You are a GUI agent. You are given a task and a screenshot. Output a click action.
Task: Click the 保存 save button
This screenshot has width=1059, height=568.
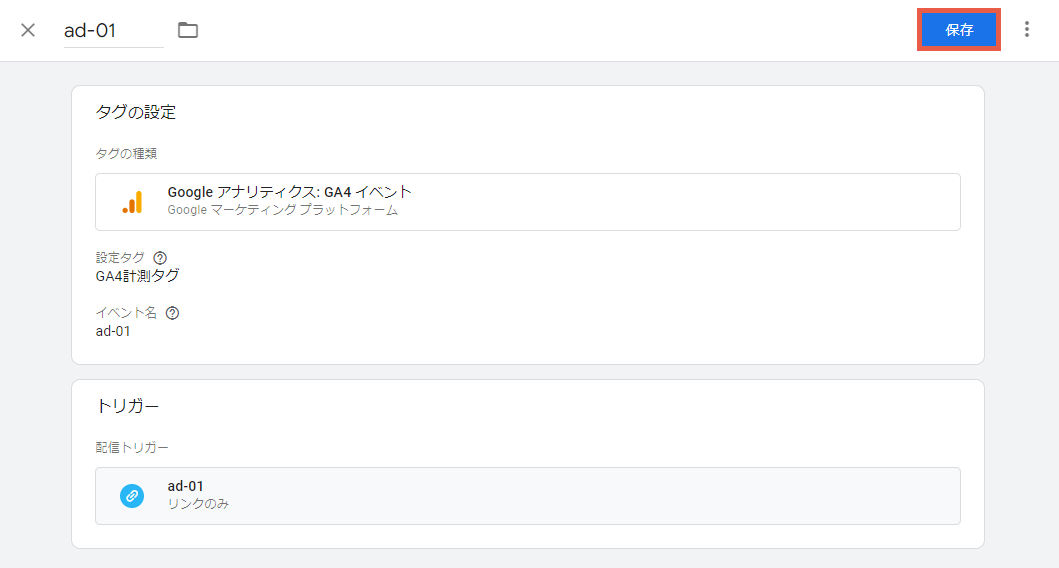coord(959,30)
